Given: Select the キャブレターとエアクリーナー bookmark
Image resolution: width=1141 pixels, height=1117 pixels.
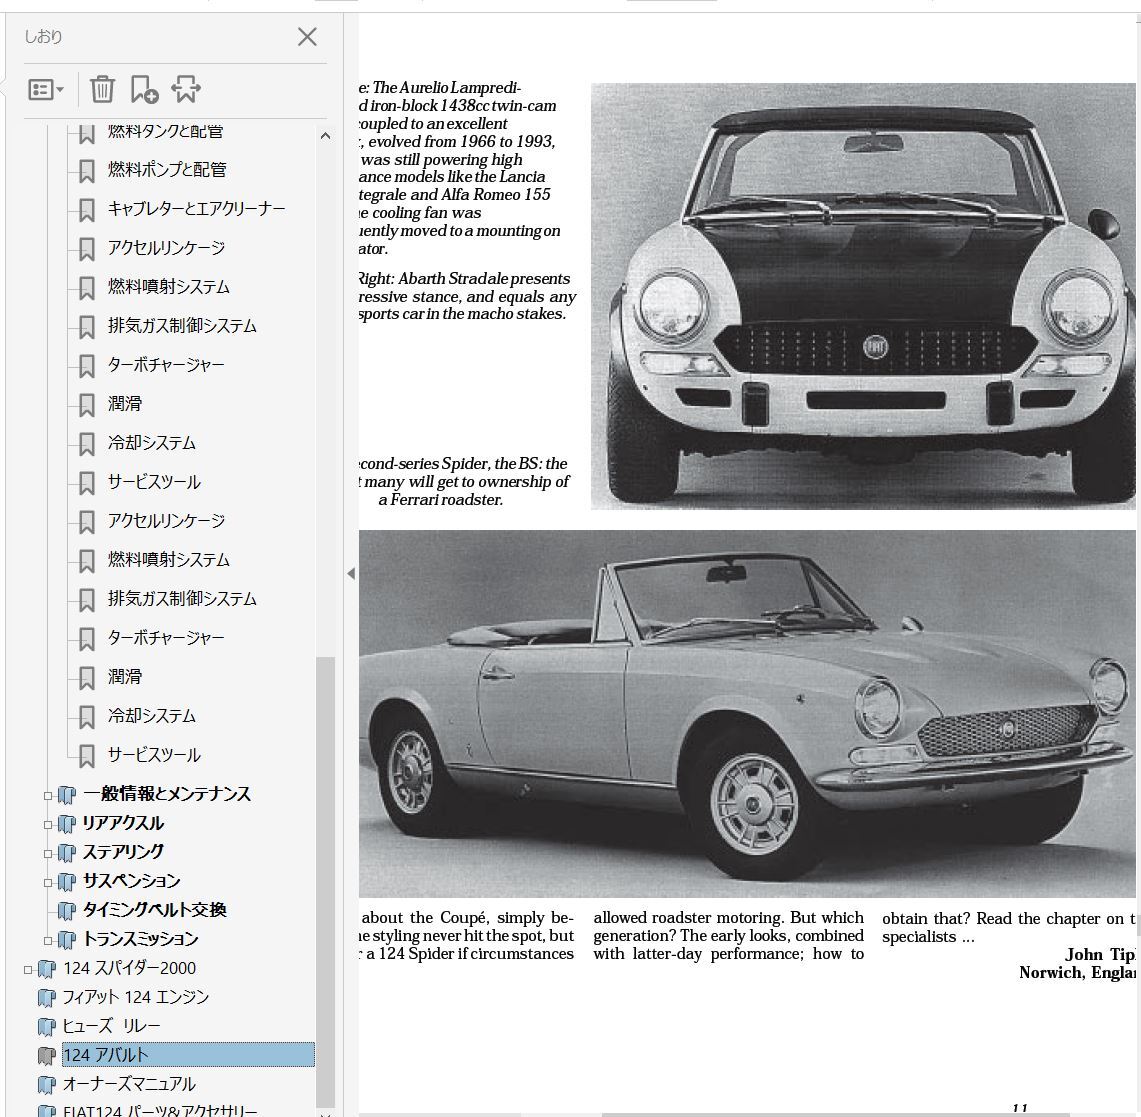Looking at the screenshot, I should coord(196,209).
